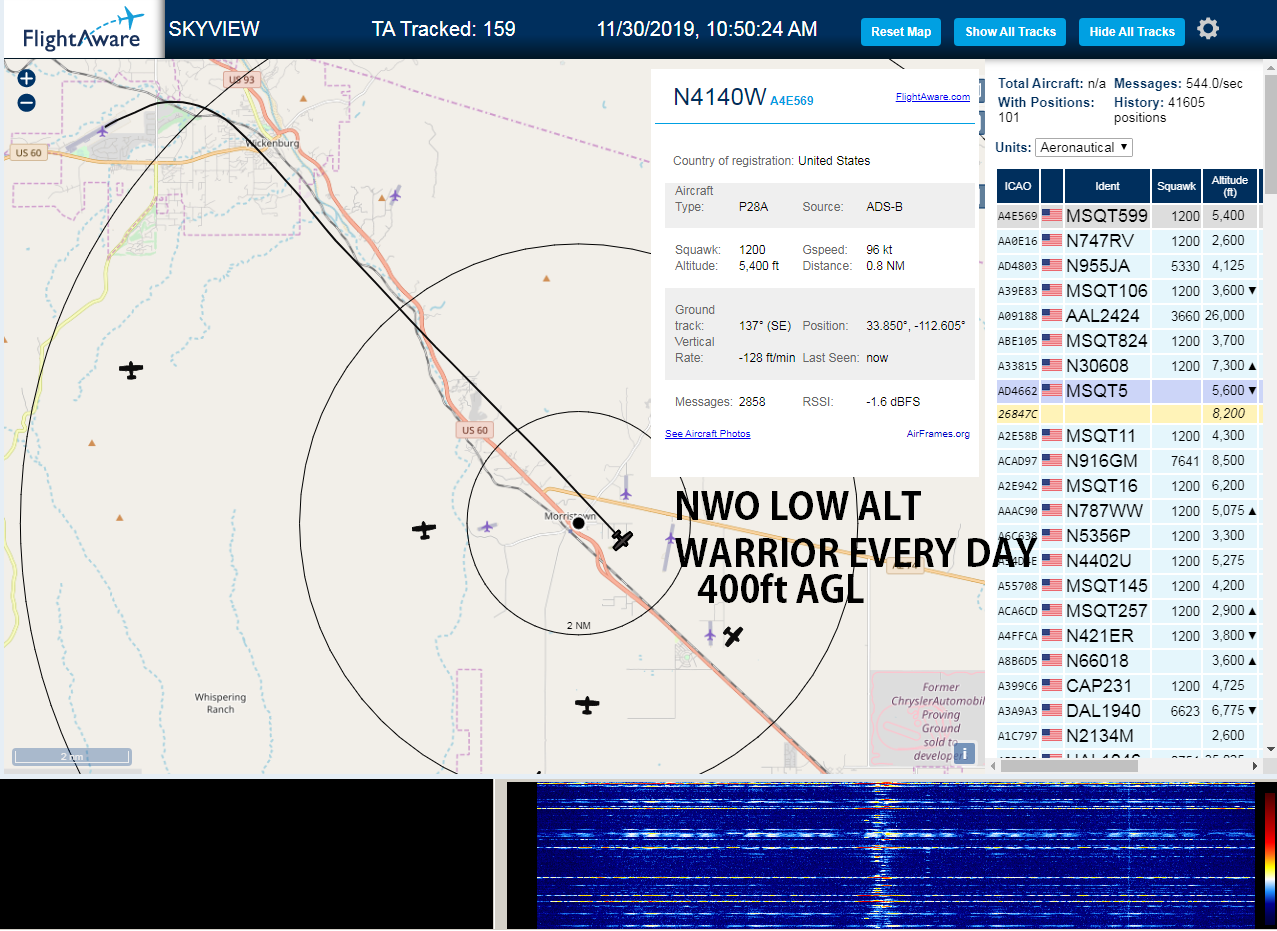Viewport: 1277px width, 931px height.
Task: Select purple aircraft at Wickenburg airport
Action: pos(103,131)
